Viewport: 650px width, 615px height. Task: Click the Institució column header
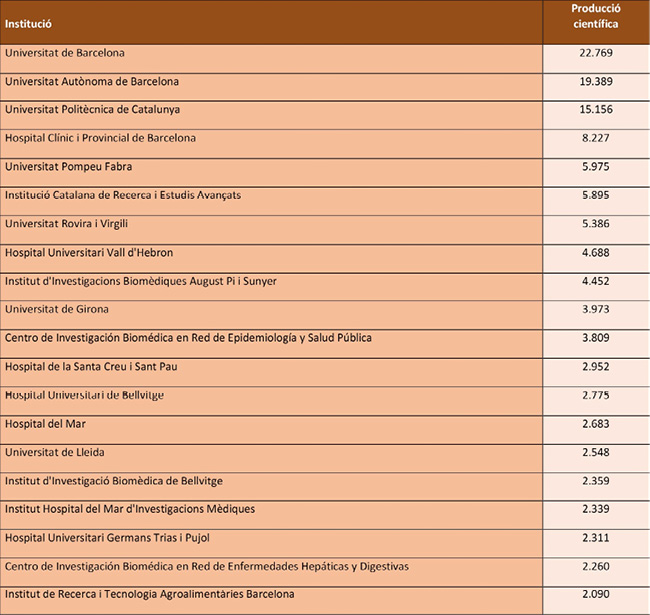click(x=29, y=22)
